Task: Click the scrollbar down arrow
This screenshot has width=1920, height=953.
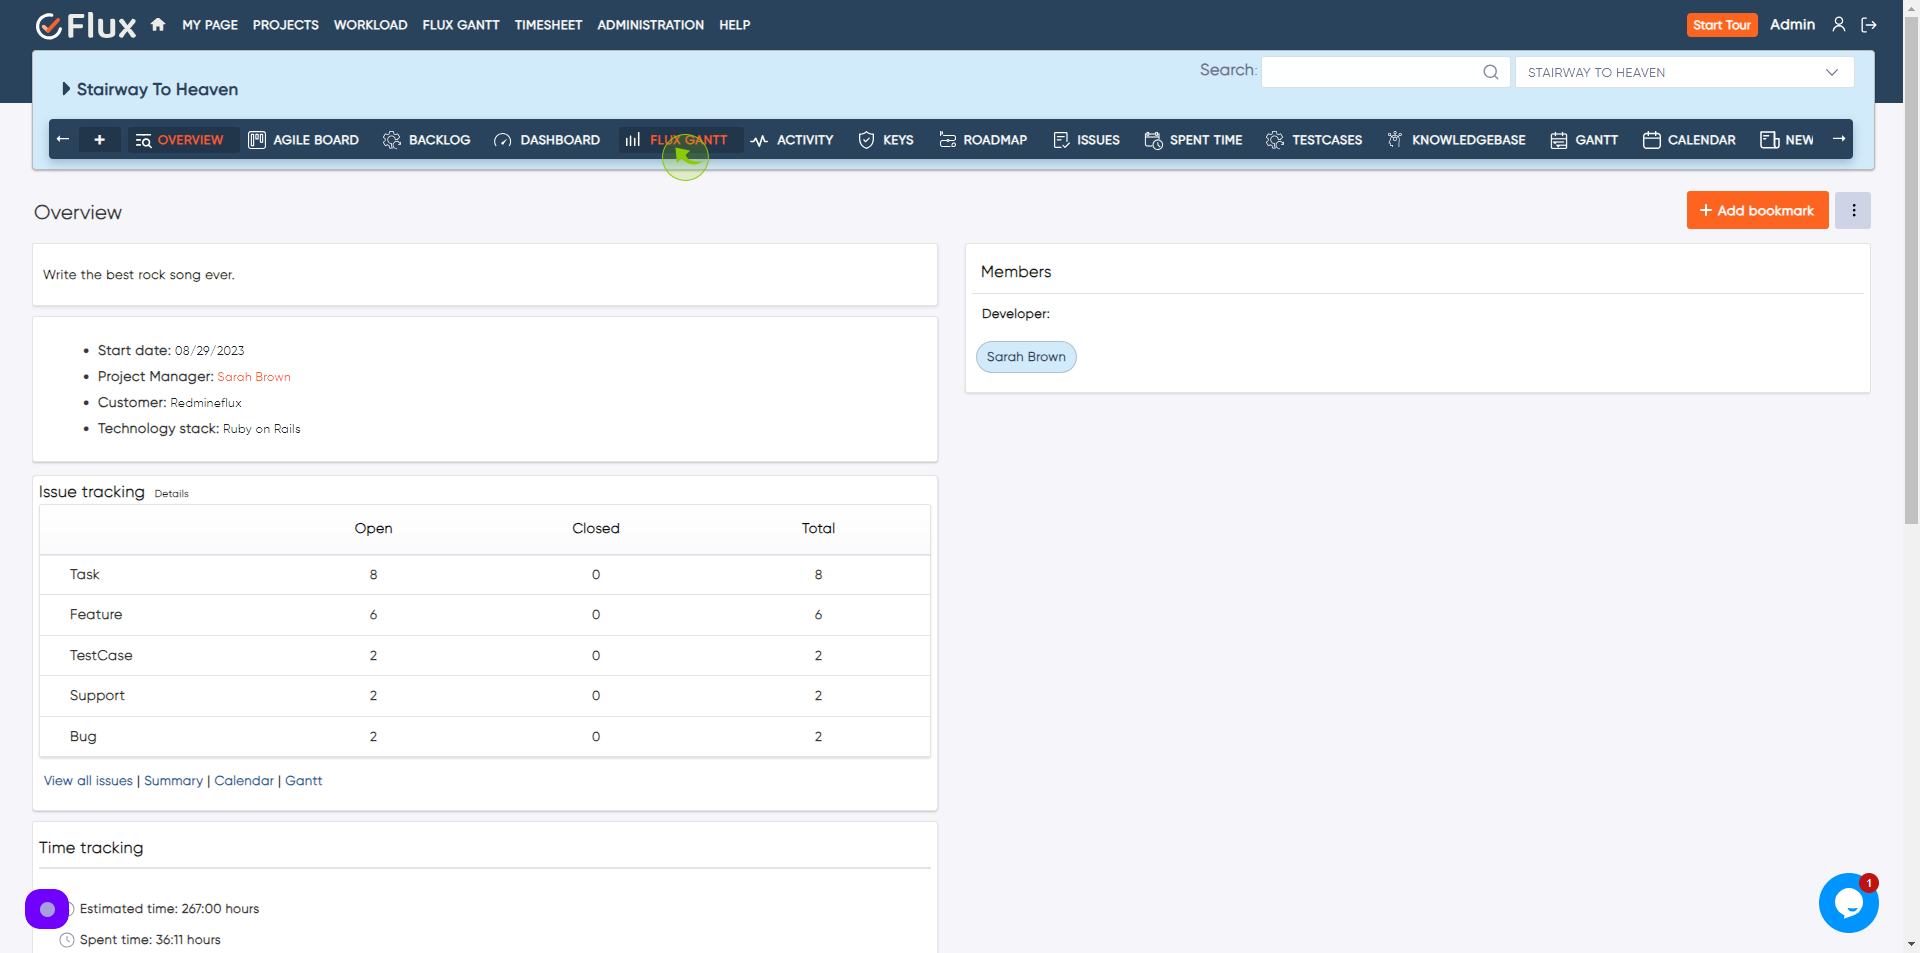Action: click(x=1912, y=944)
